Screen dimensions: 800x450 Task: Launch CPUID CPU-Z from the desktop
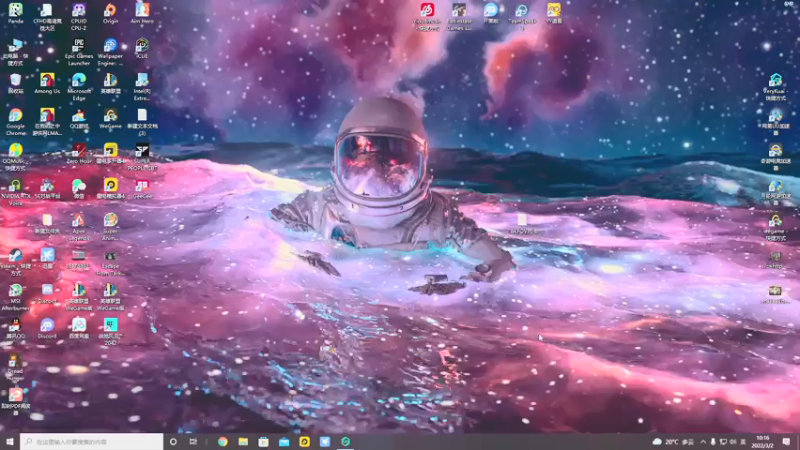tap(79, 16)
